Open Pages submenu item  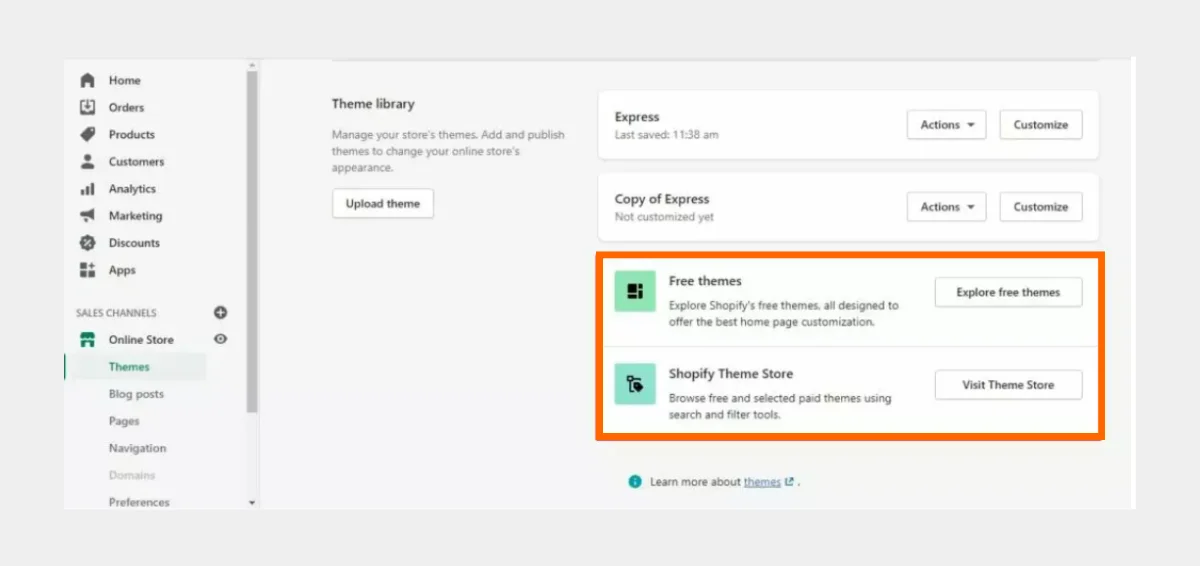[x=124, y=421]
